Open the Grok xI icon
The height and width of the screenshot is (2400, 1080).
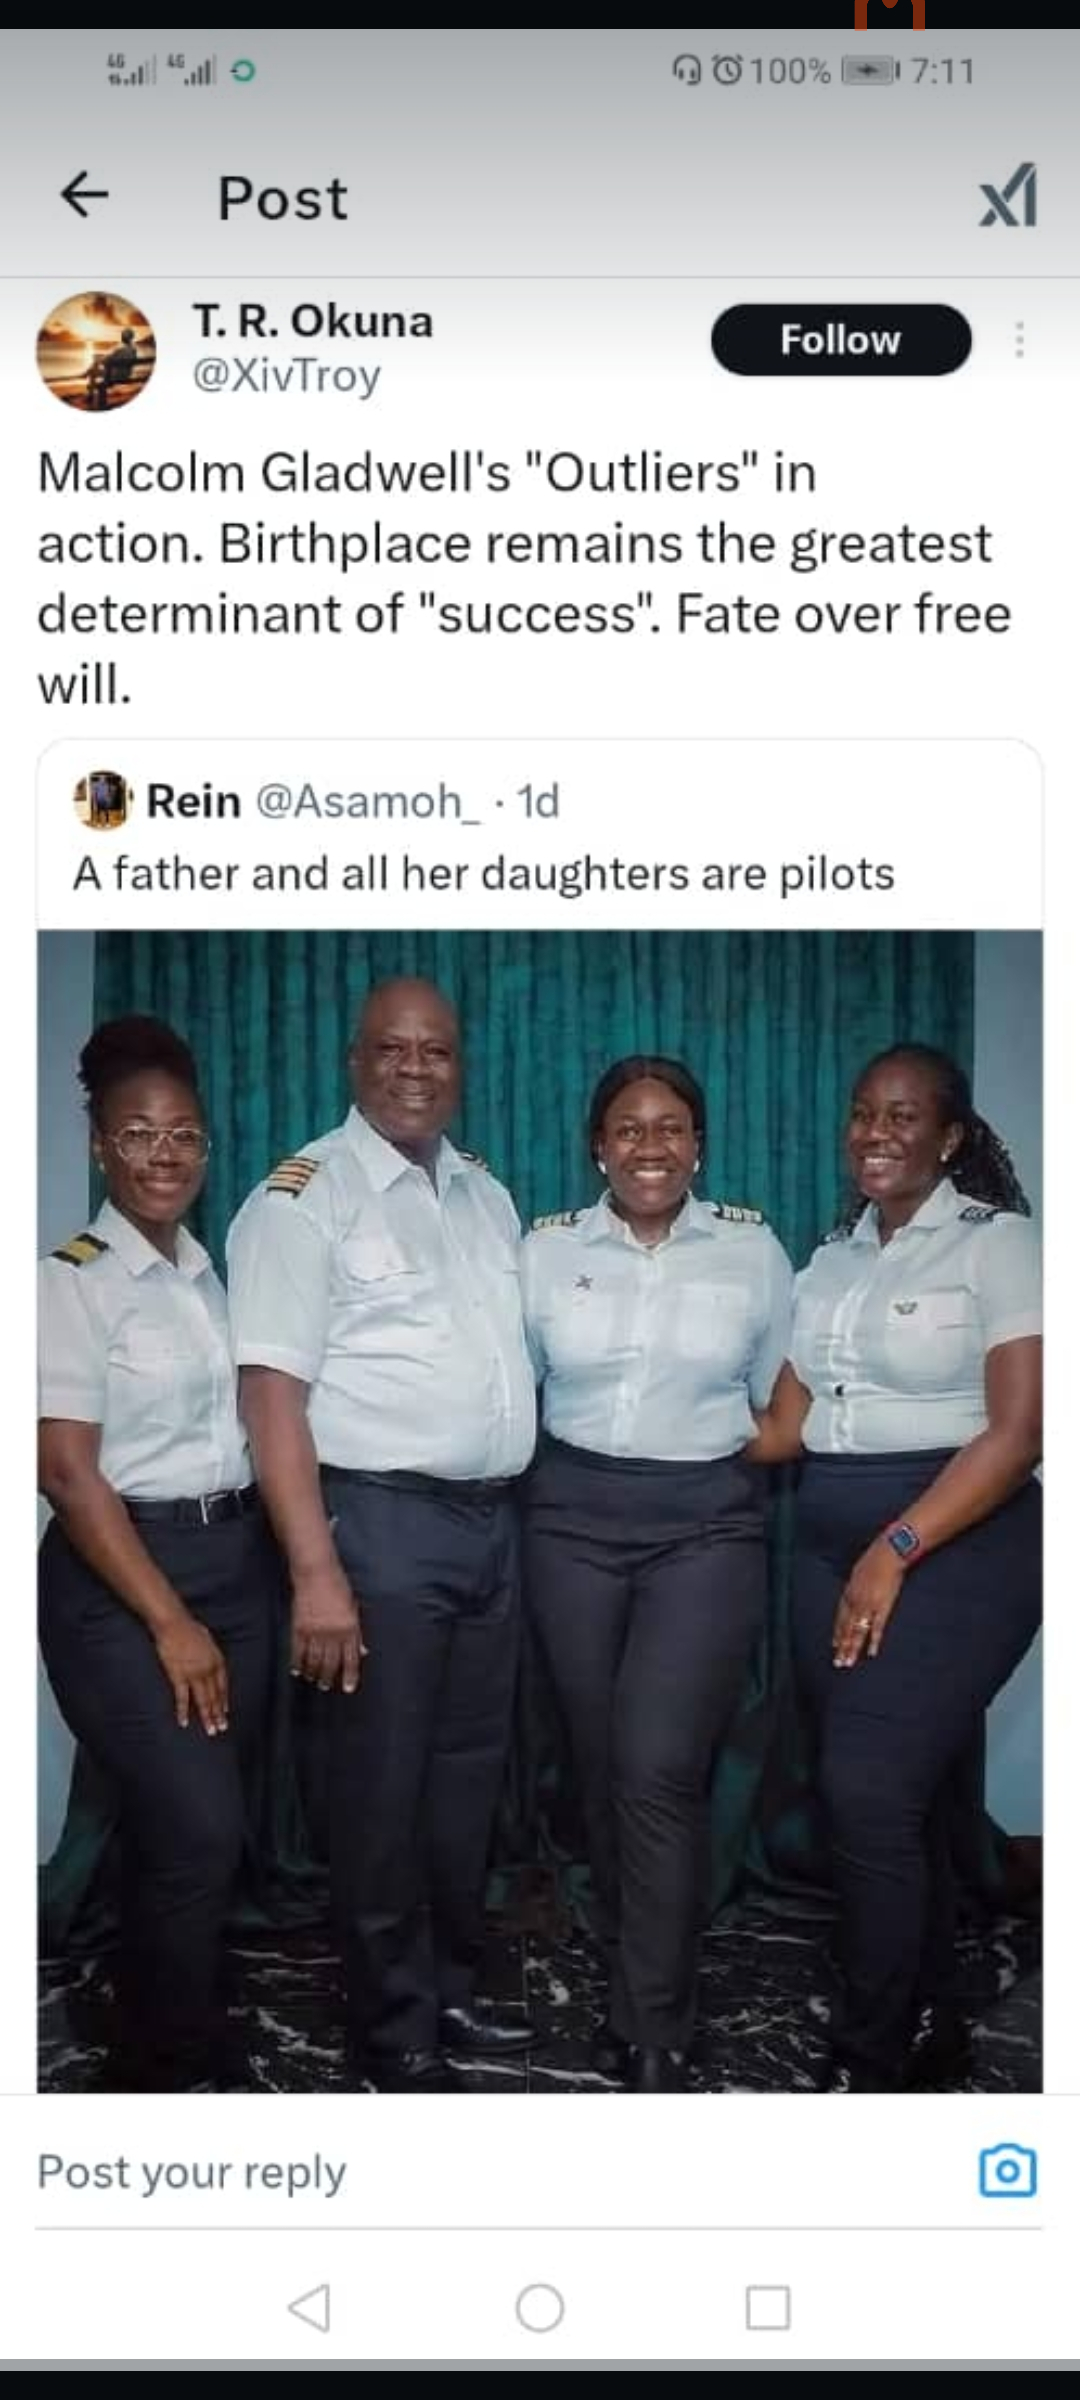click(x=1008, y=196)
